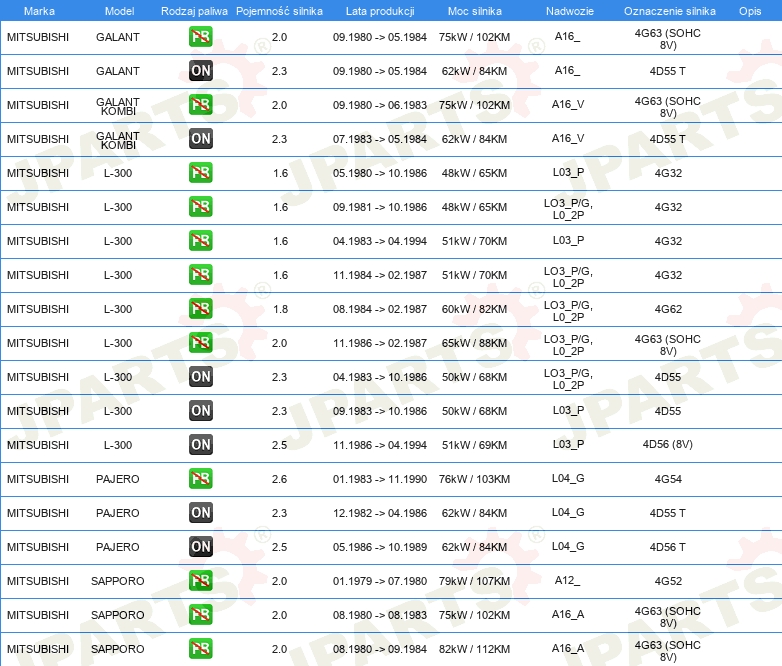The height and width of the screenshot is (666, 782).
Task: Click petrol icon in Sapporo 82kW row
Action: (200, 648)
